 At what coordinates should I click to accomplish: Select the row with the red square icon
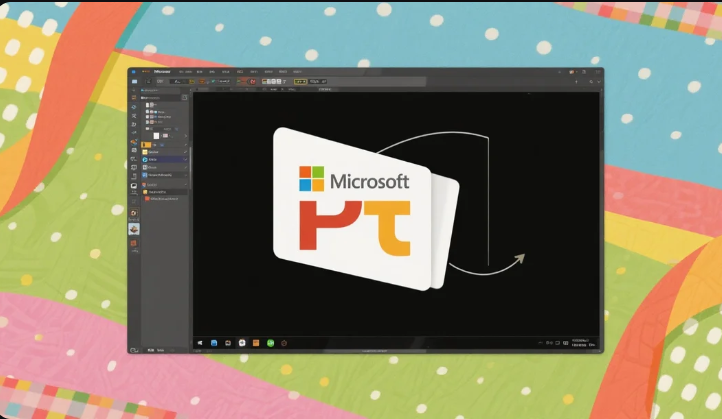[x=165, y=199]
